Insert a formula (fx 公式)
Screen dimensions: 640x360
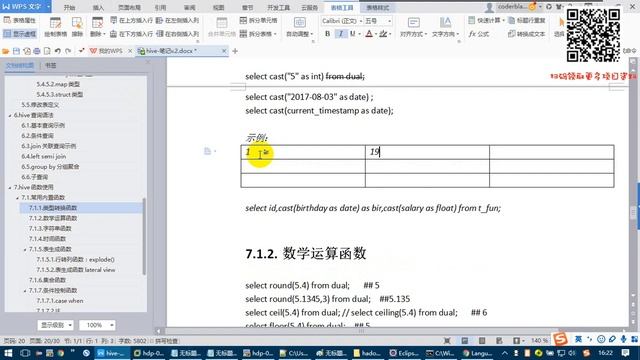[479, 34]
